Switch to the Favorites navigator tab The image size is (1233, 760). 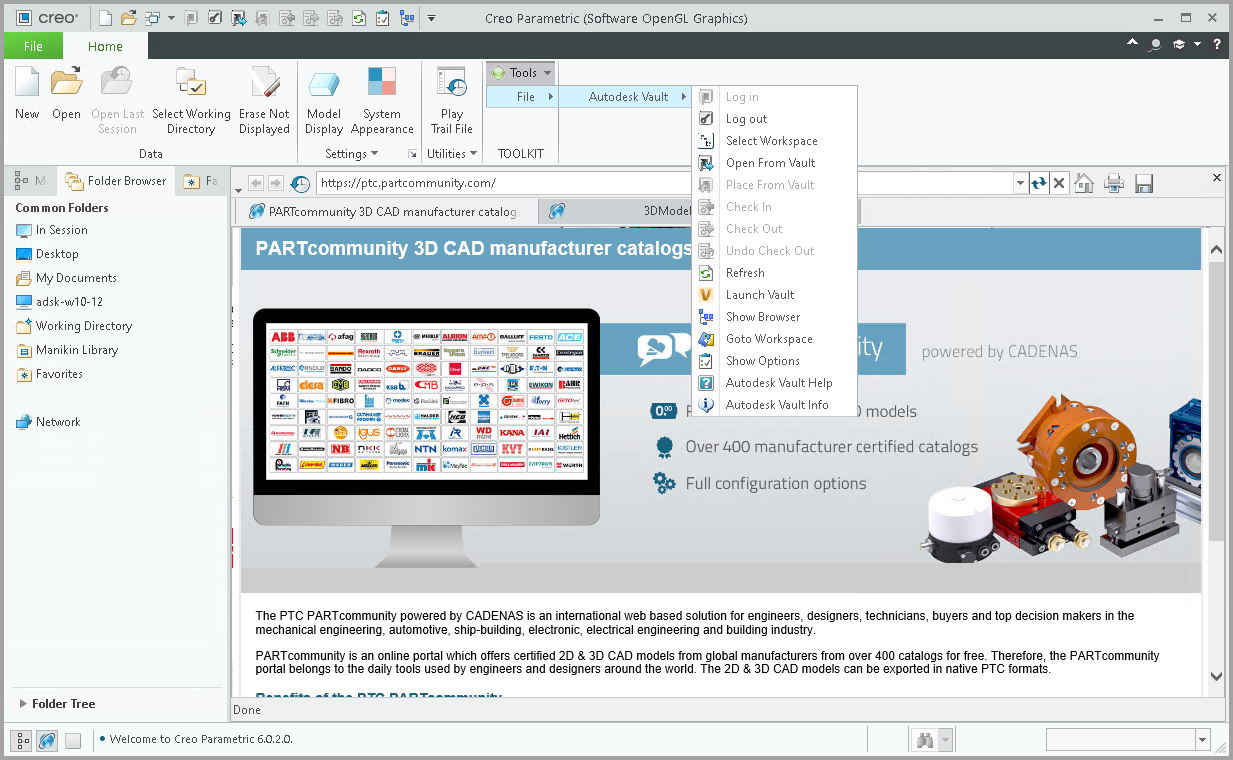tap(201, 181)
